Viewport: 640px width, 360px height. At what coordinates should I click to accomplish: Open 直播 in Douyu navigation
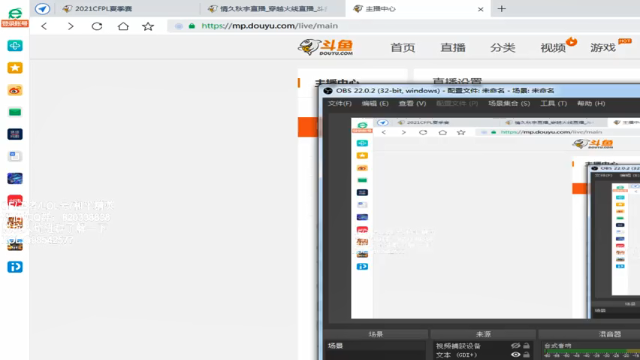click(453, 48)
